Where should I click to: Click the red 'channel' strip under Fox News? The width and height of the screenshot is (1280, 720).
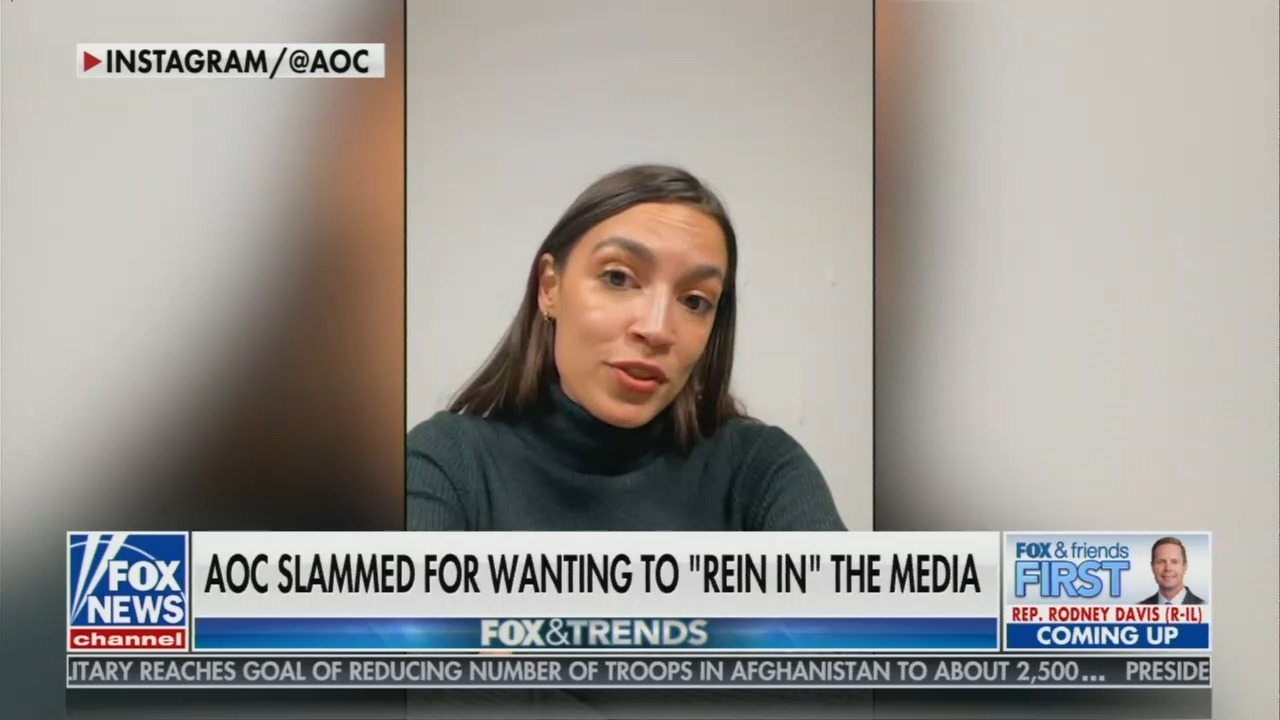pyautogui.click(x=128, y=639)
